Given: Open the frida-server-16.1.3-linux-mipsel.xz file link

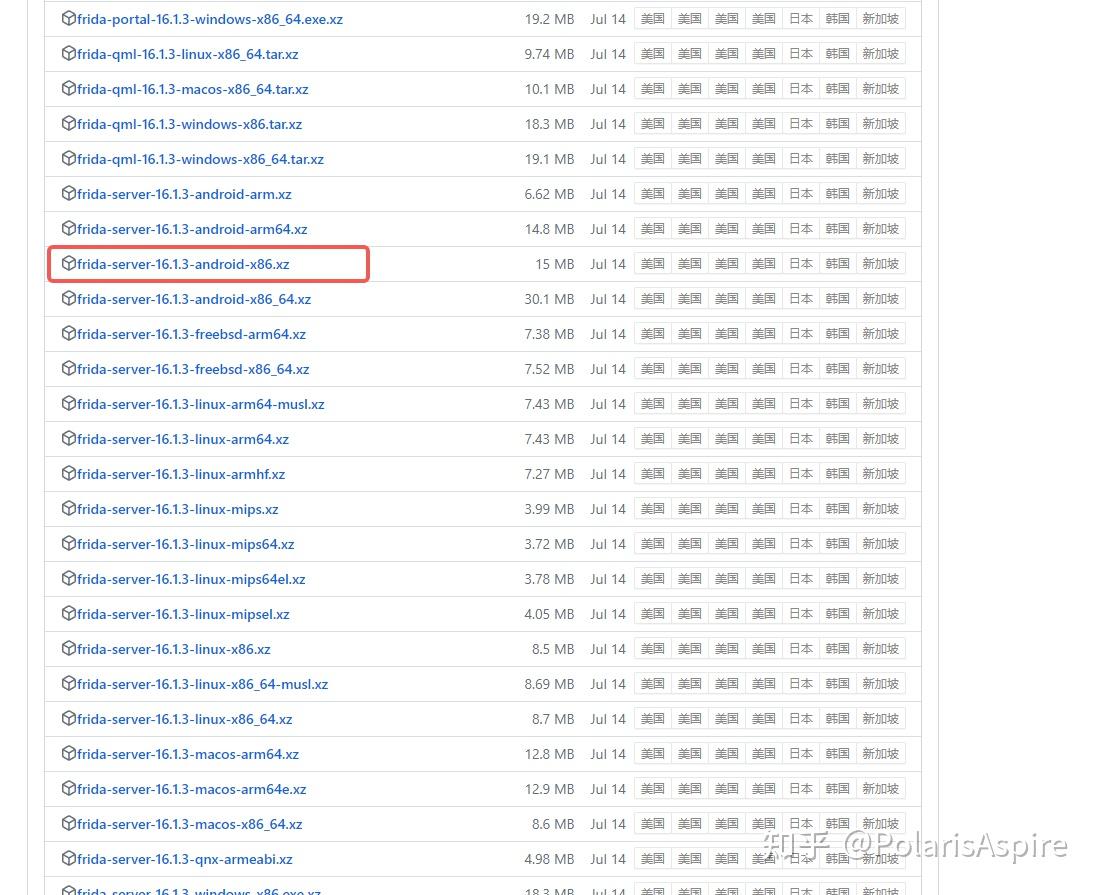Looking at the screenshot, I should tap(183, 614).
